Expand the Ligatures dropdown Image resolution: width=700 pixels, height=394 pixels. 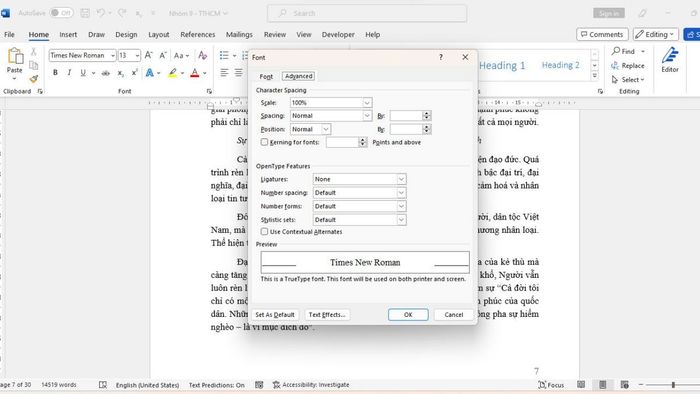point(401,179)
